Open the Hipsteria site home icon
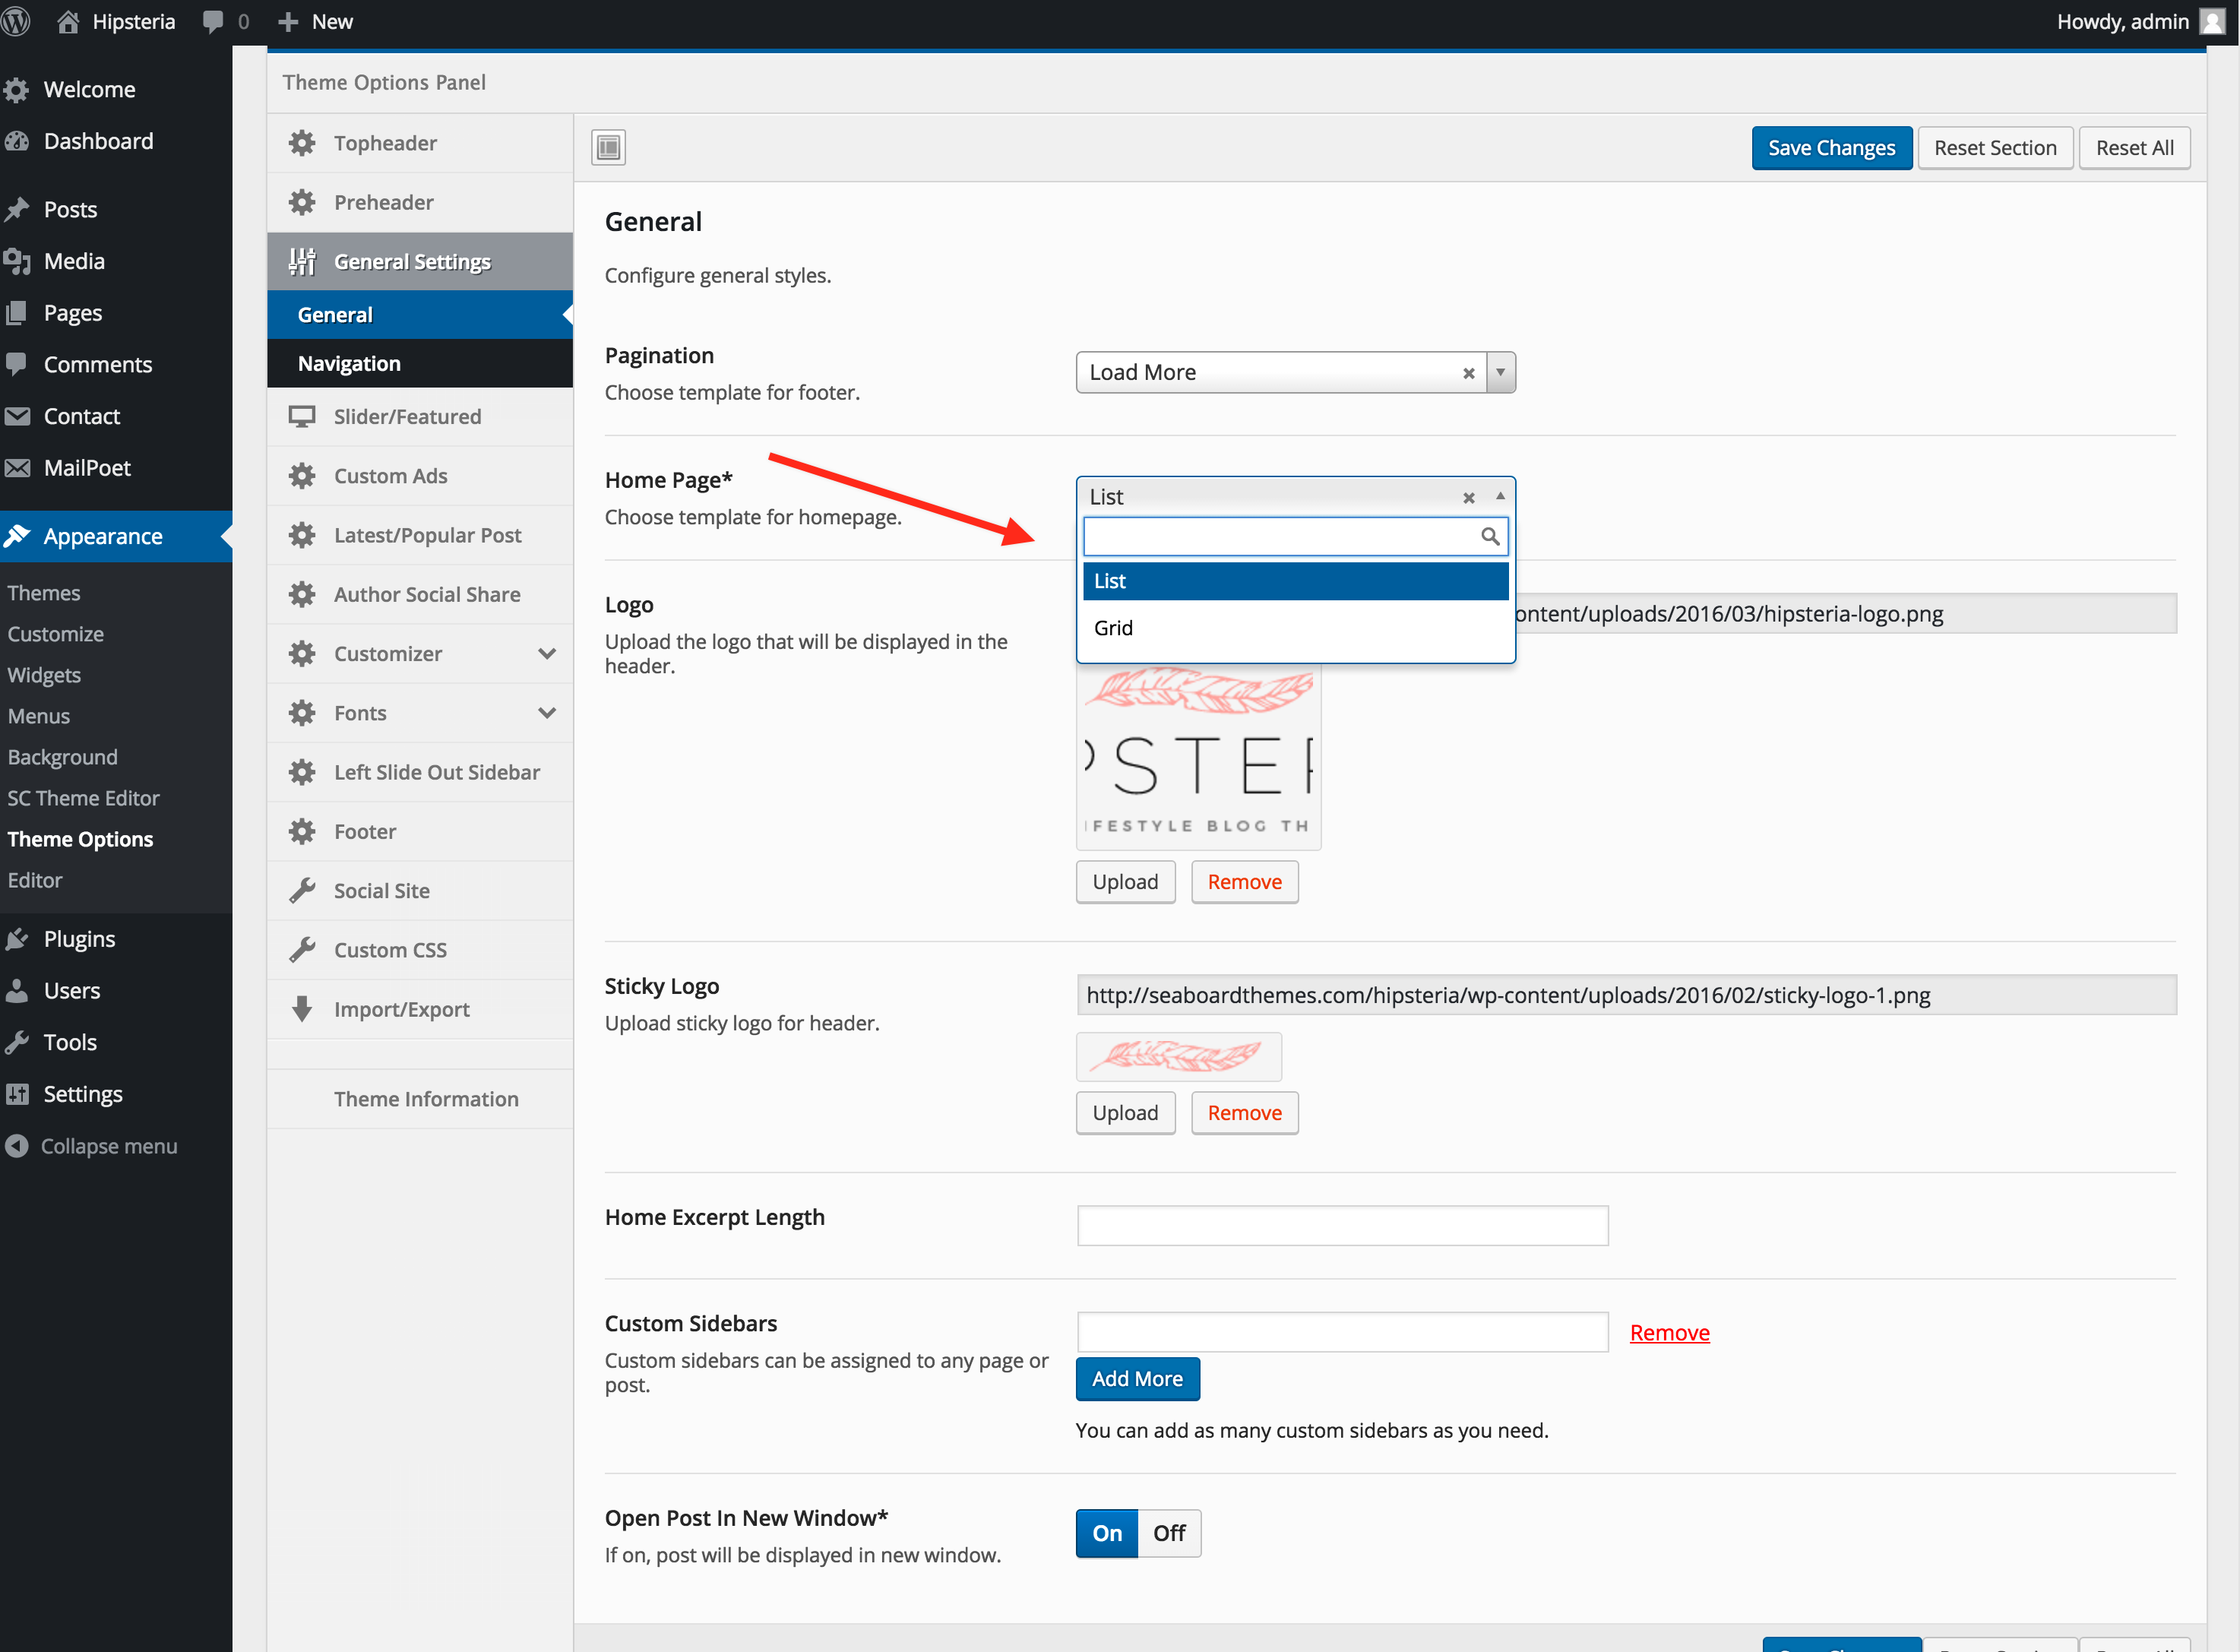Screen dimensions: 2240x1652 pos(68,22)
